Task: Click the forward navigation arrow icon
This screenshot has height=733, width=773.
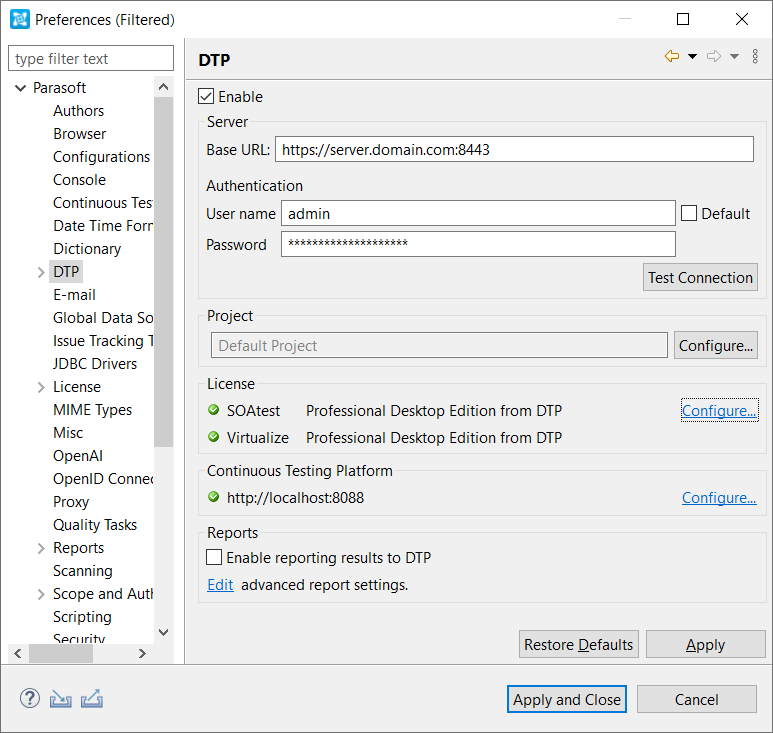Action: click(x=714, y=56)
